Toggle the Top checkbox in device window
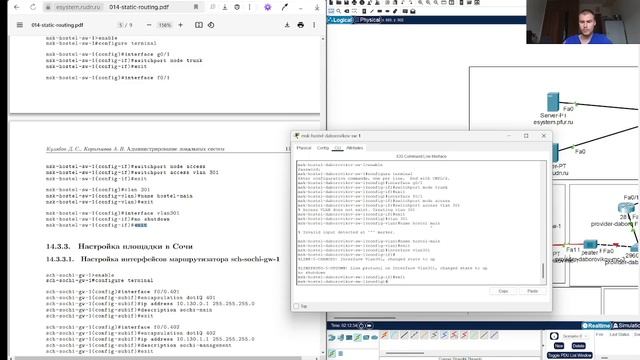Screen dimensions: 640x360 [x=296, y=306]
